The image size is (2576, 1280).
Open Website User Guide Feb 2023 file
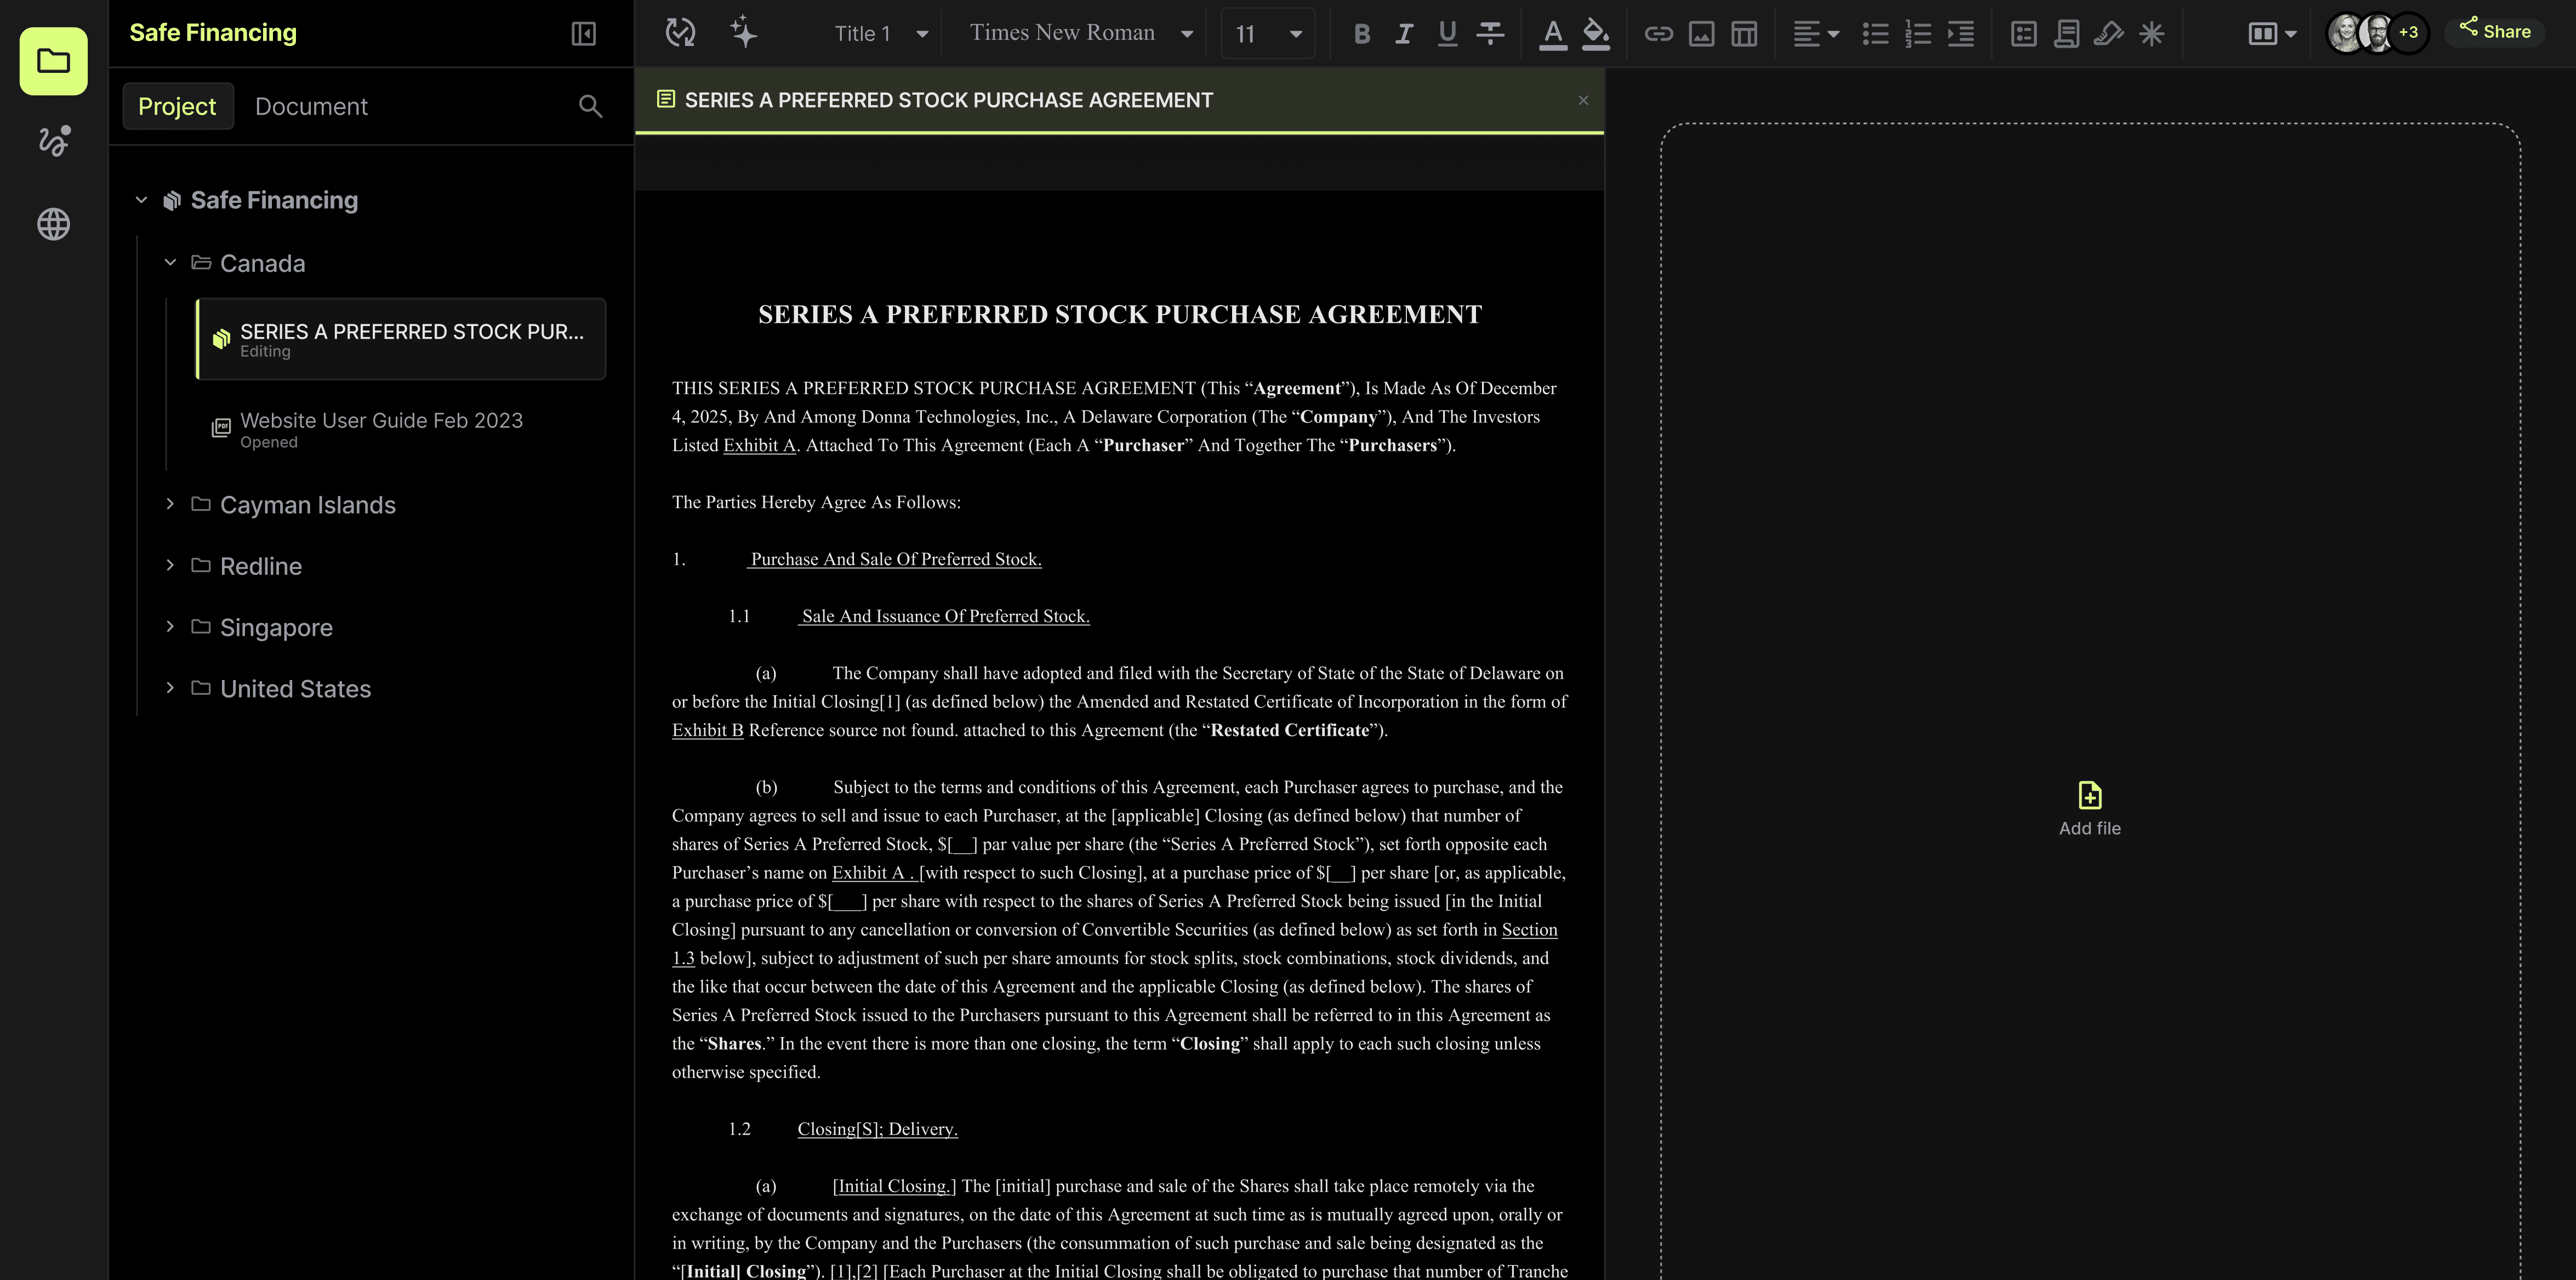381,429
